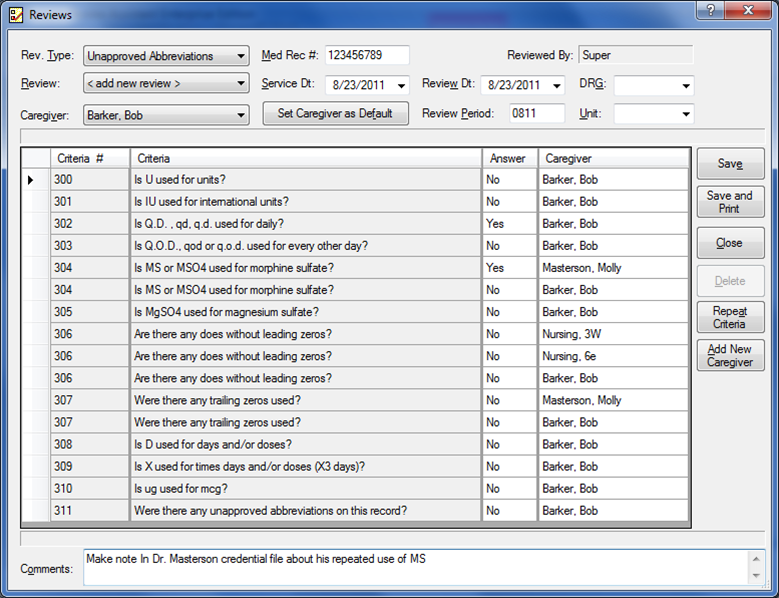The width and height of the screenshot is (779, 598).
Task: Click the Comments text box
Action: tap(415, 567)
